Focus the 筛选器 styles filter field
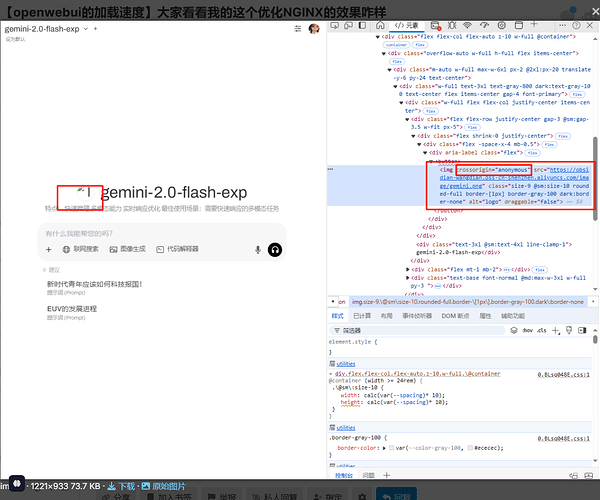This screenshot has height=500, width=600. point(417,331)
